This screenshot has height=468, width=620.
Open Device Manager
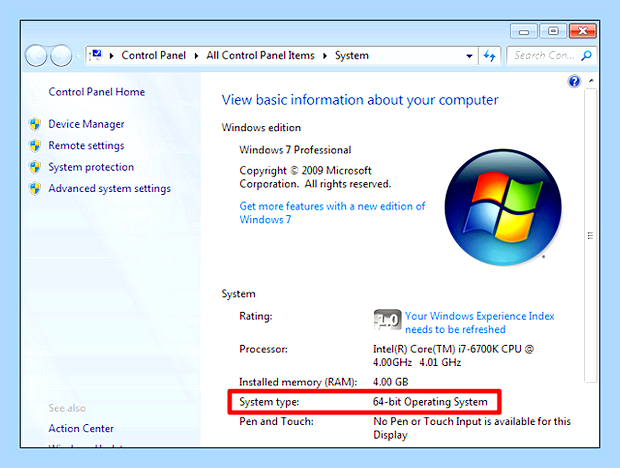click(x=86, y=124)
